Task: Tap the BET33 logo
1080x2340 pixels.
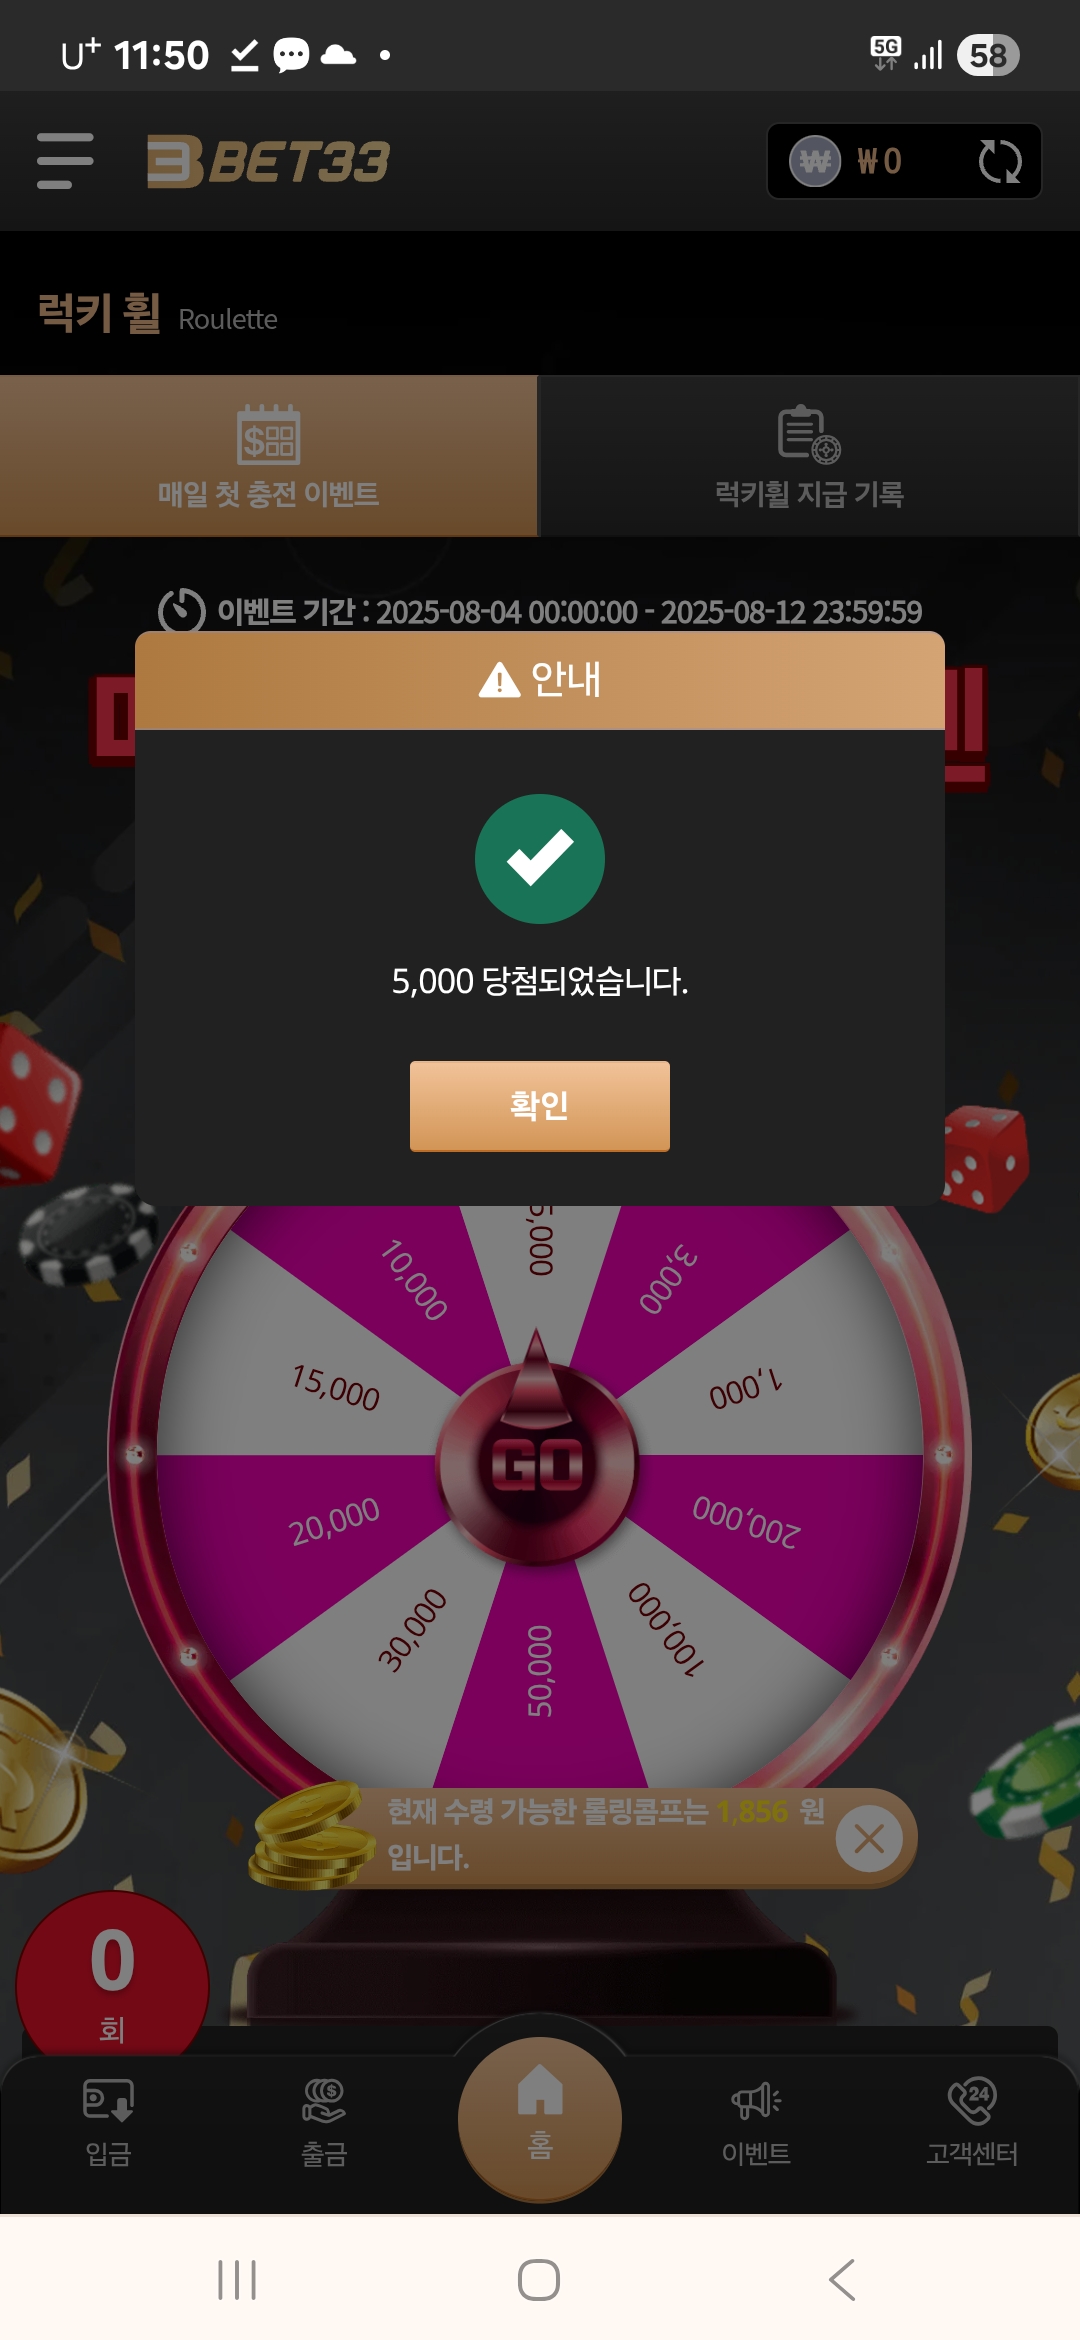Action: pos(268,162)
